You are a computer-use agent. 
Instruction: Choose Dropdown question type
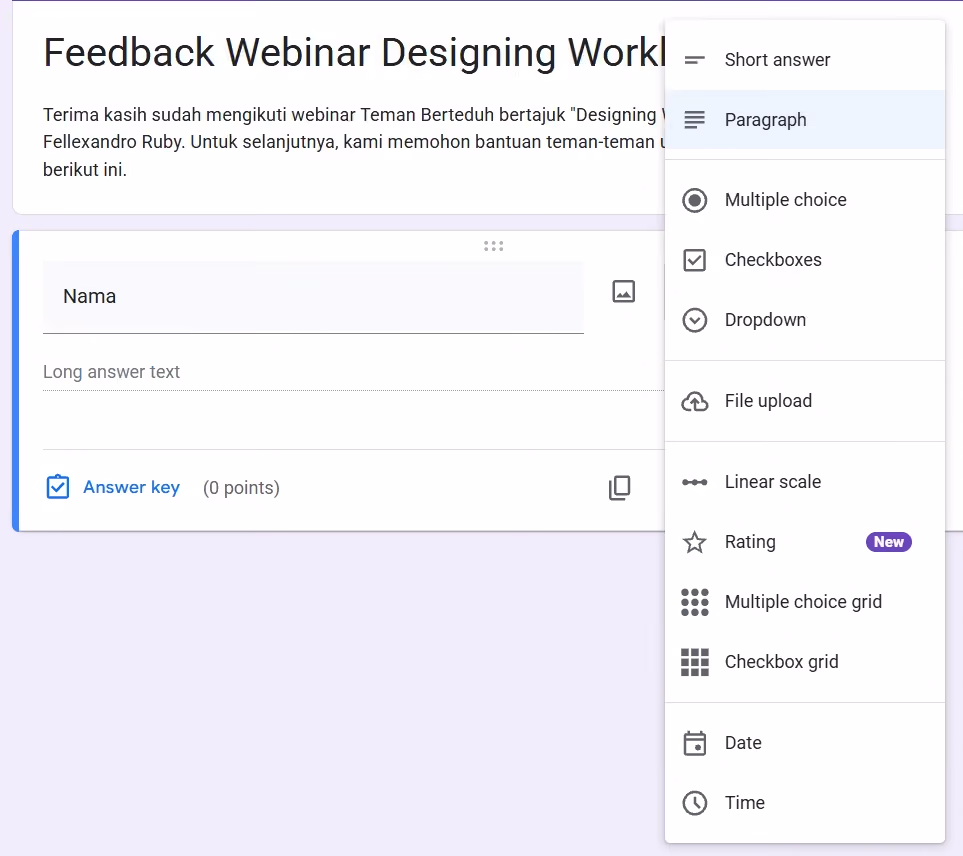point(805,320)
